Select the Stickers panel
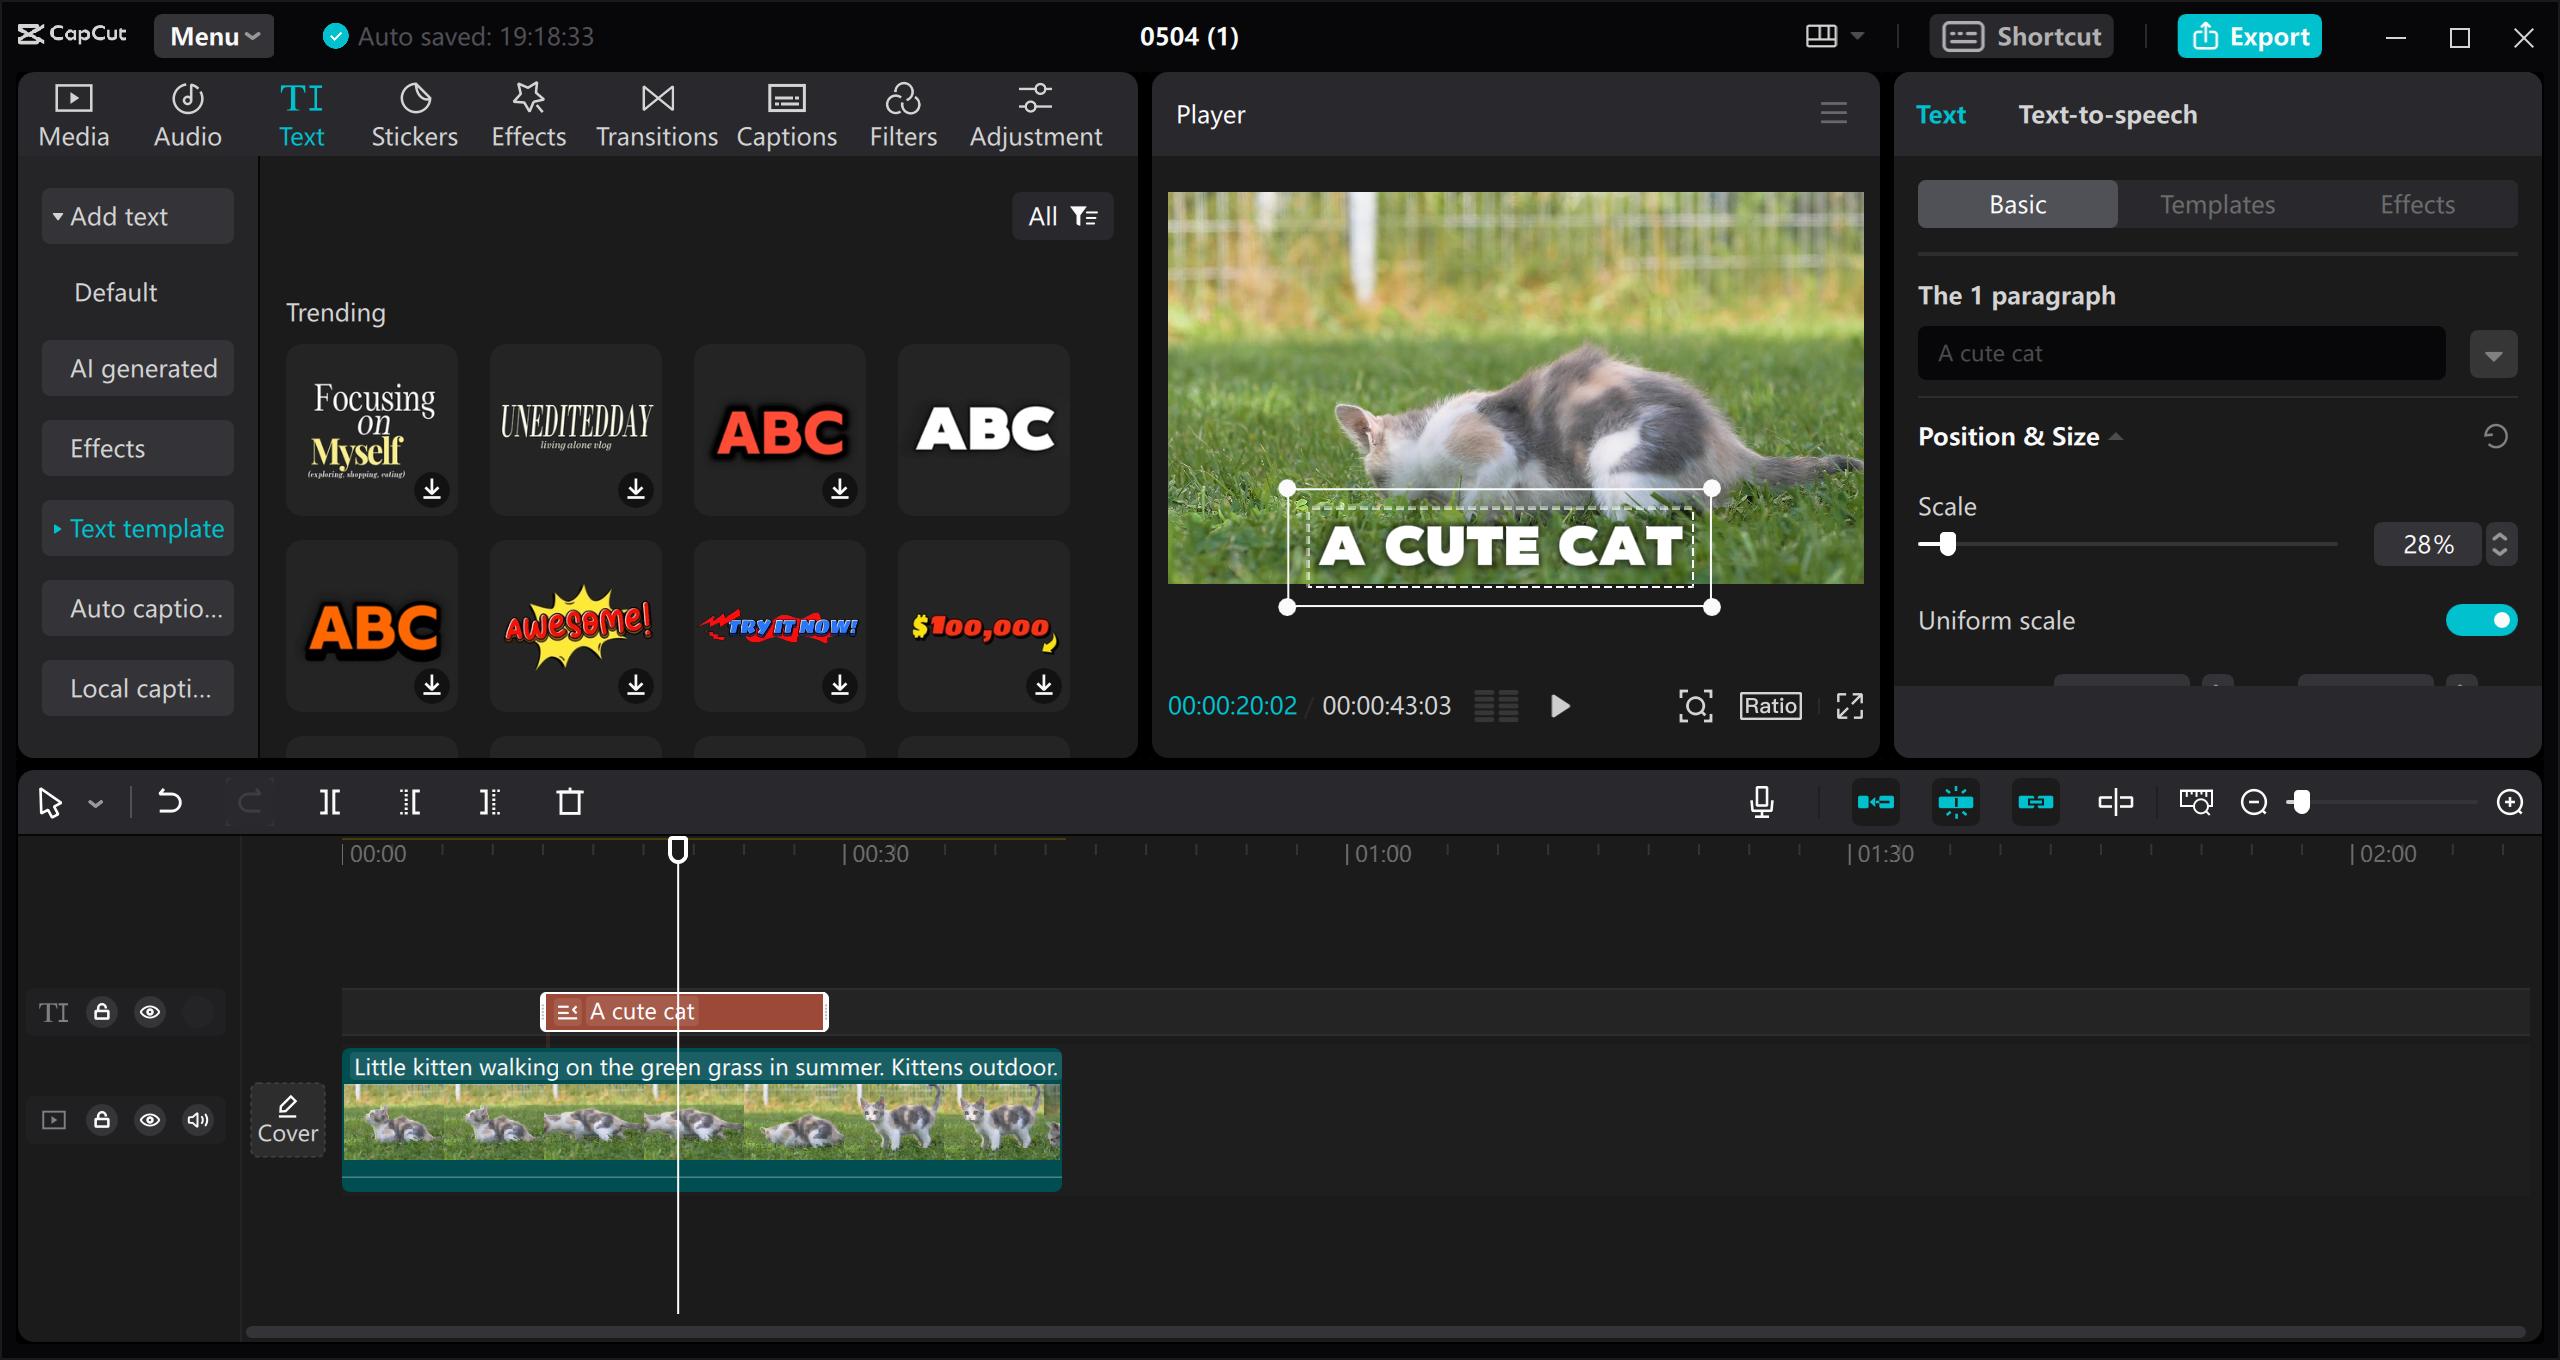This screenshot has height=1360, width=2560. pyautogui.click(x=414, y=113)
